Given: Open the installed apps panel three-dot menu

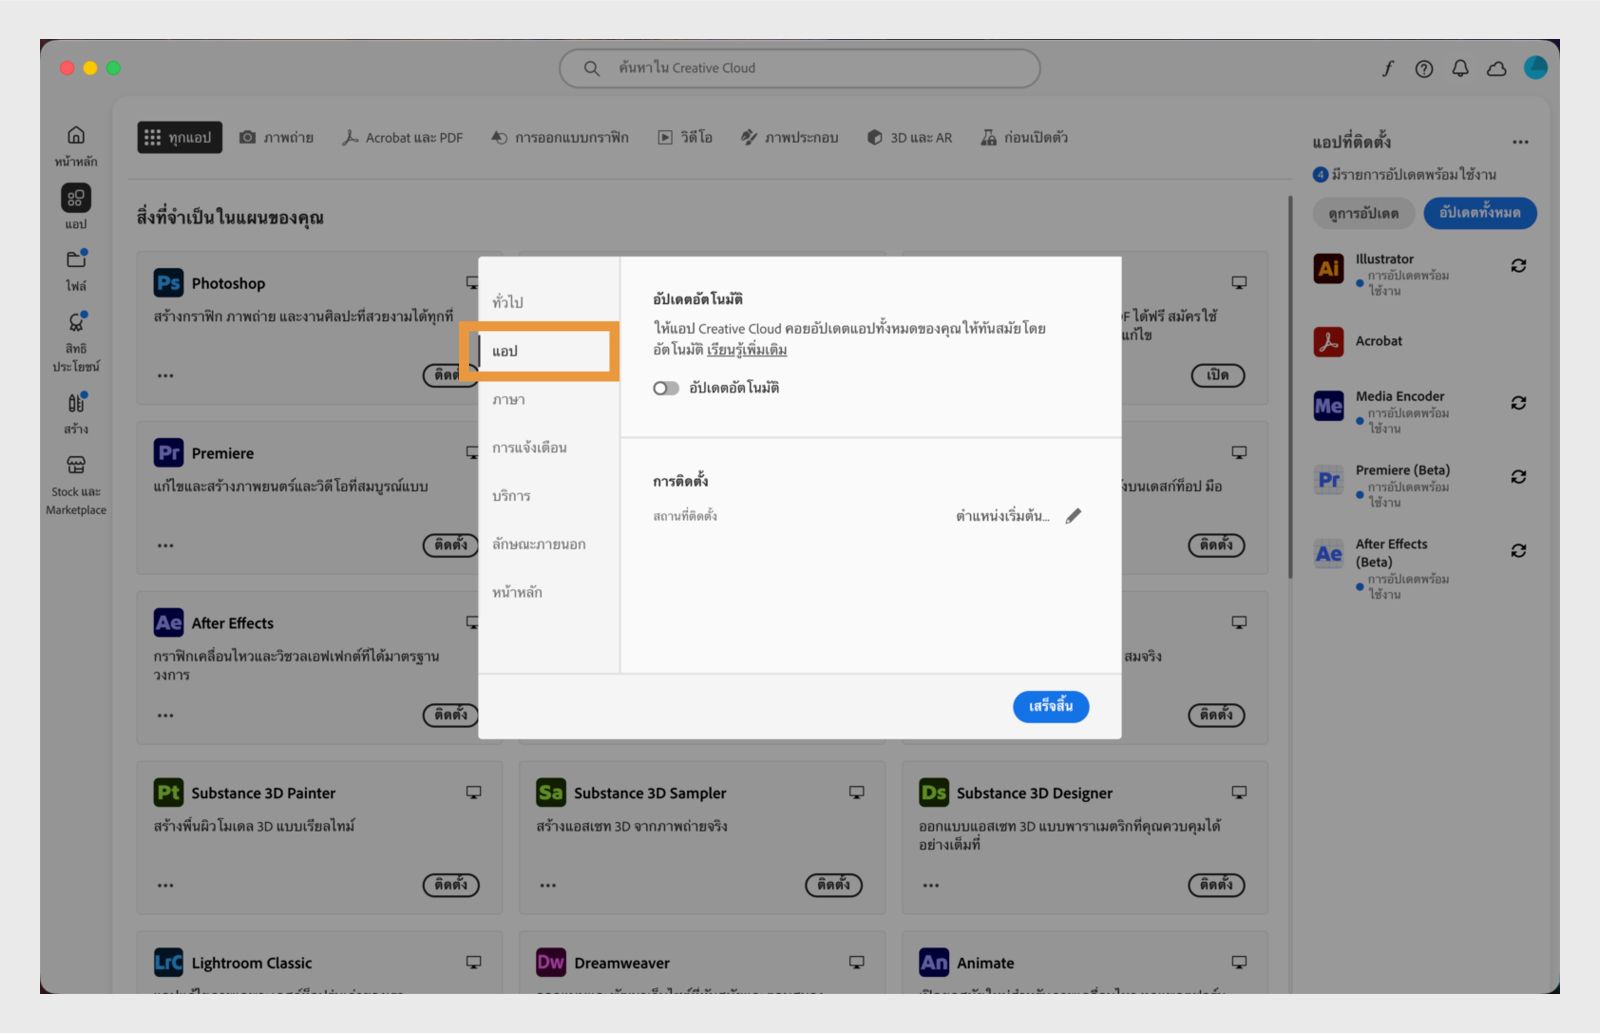Looking at the screenshot, I should 1520,142.
